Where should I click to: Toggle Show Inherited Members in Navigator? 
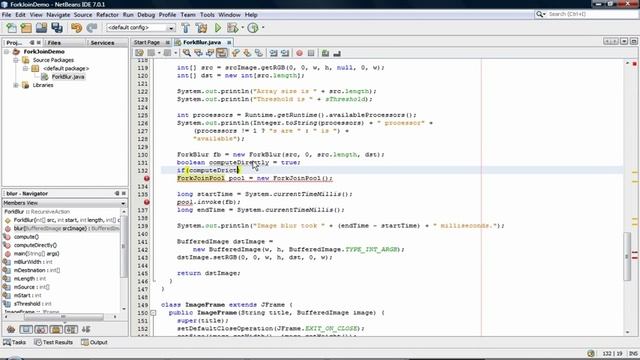click(11, 329)
